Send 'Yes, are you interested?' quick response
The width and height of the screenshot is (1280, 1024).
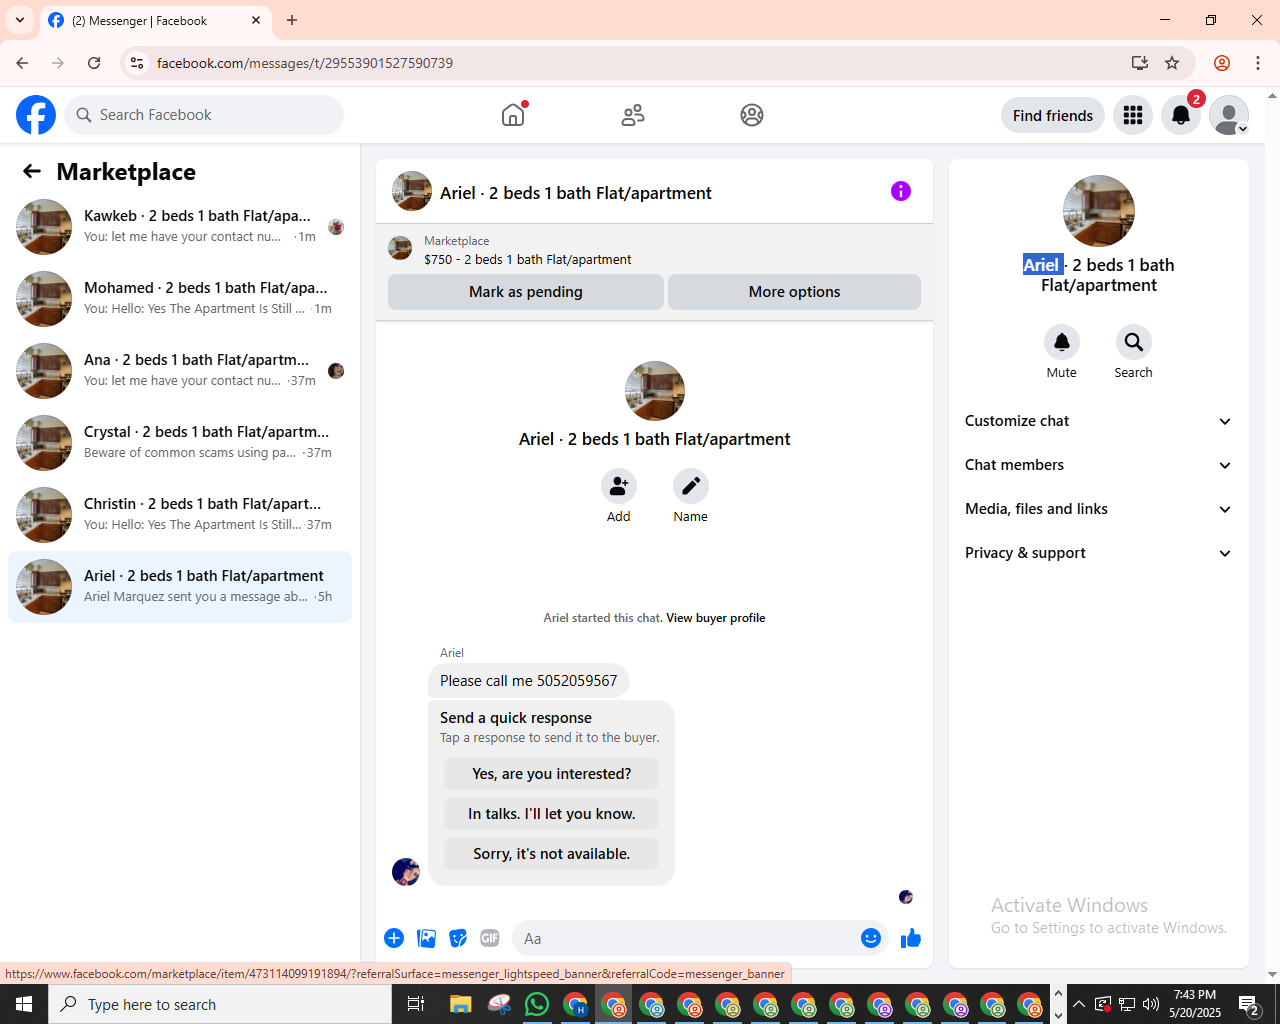[552, 774]
